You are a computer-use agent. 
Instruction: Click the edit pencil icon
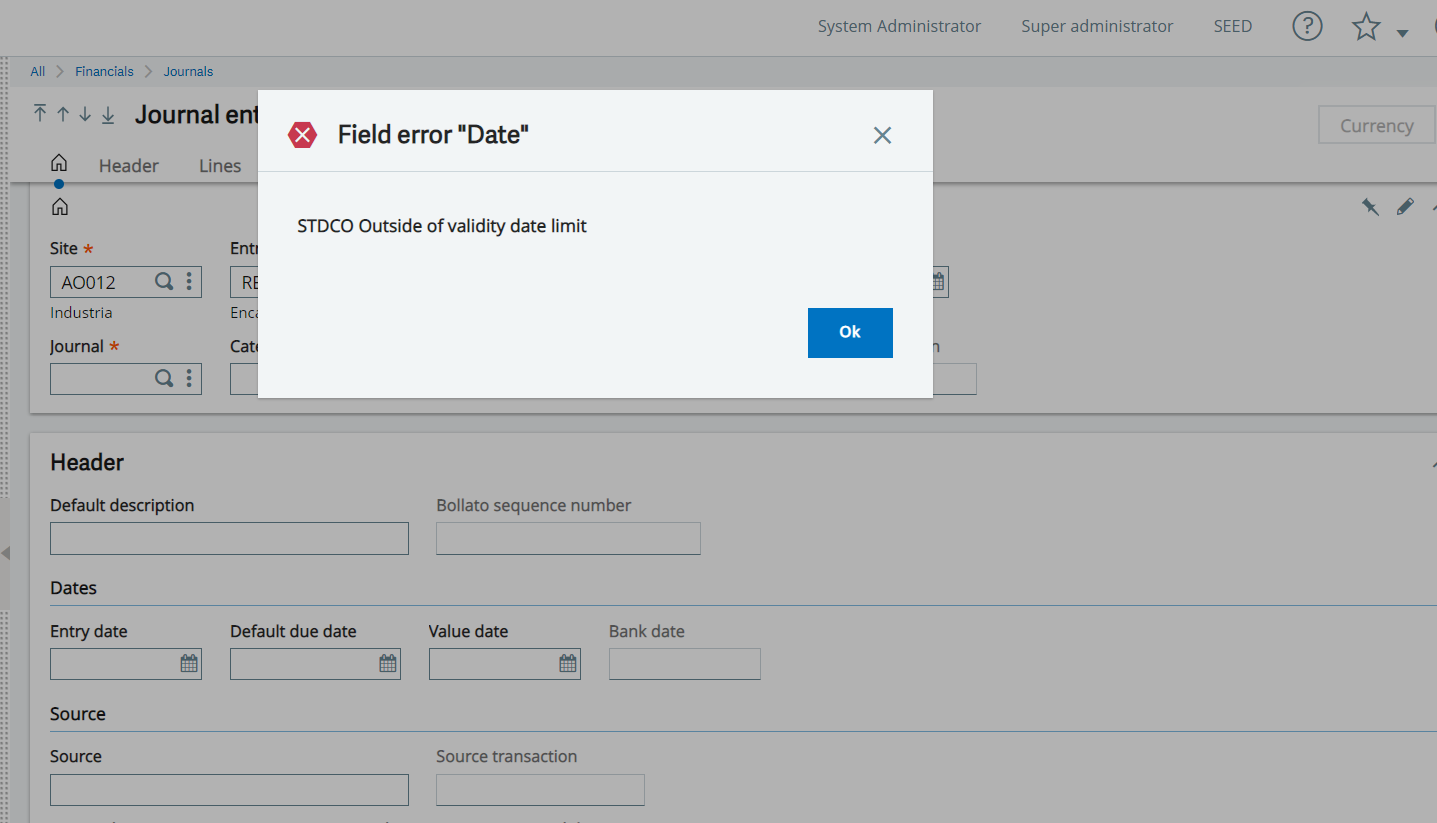pos(1405,206)
